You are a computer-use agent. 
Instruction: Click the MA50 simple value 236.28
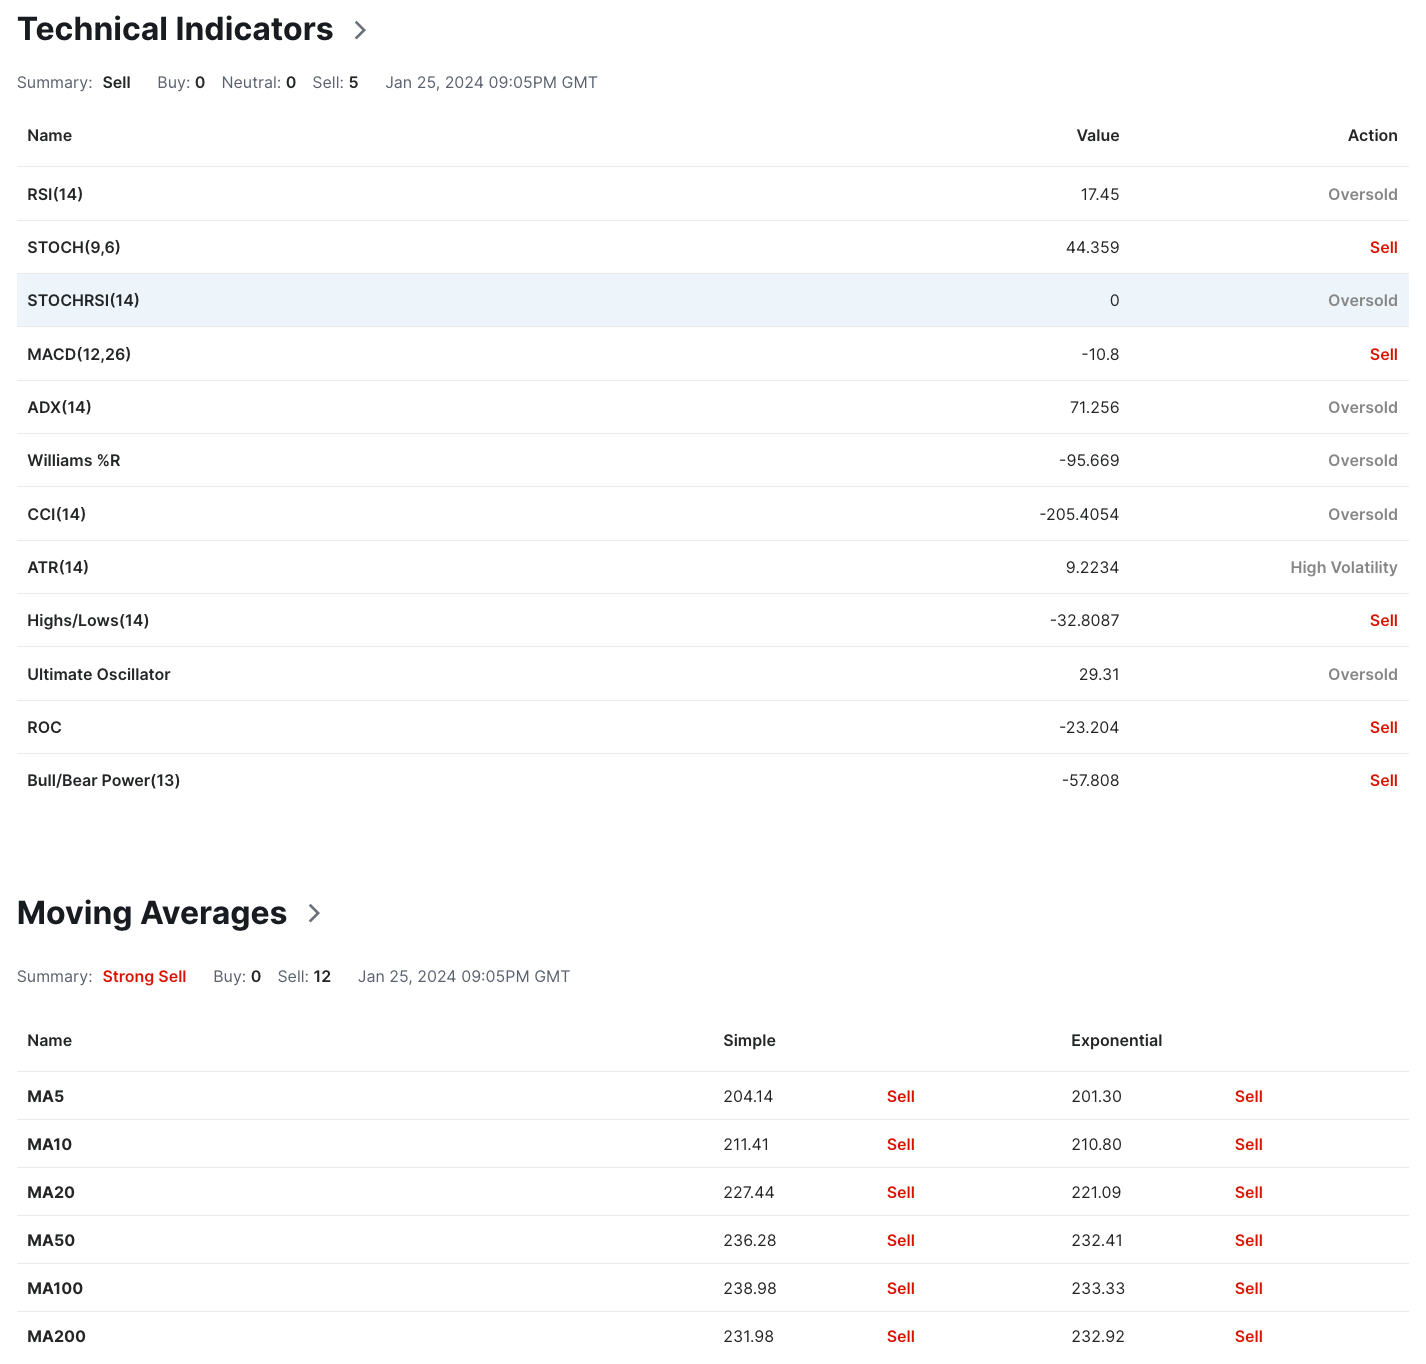pyautogui.click(x=749, y=1240)
